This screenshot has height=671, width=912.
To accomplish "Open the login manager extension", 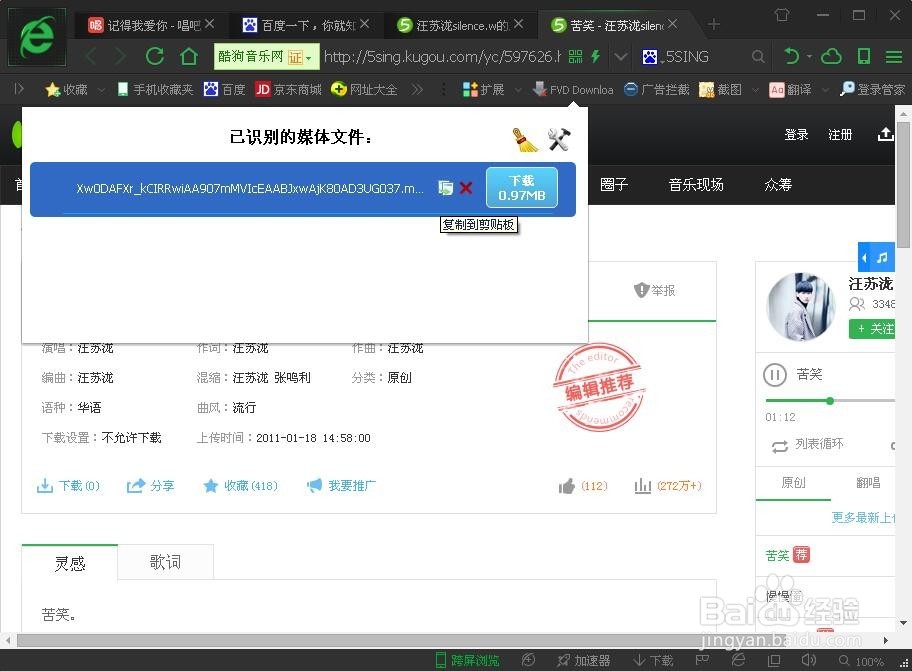I will point(872,90).
